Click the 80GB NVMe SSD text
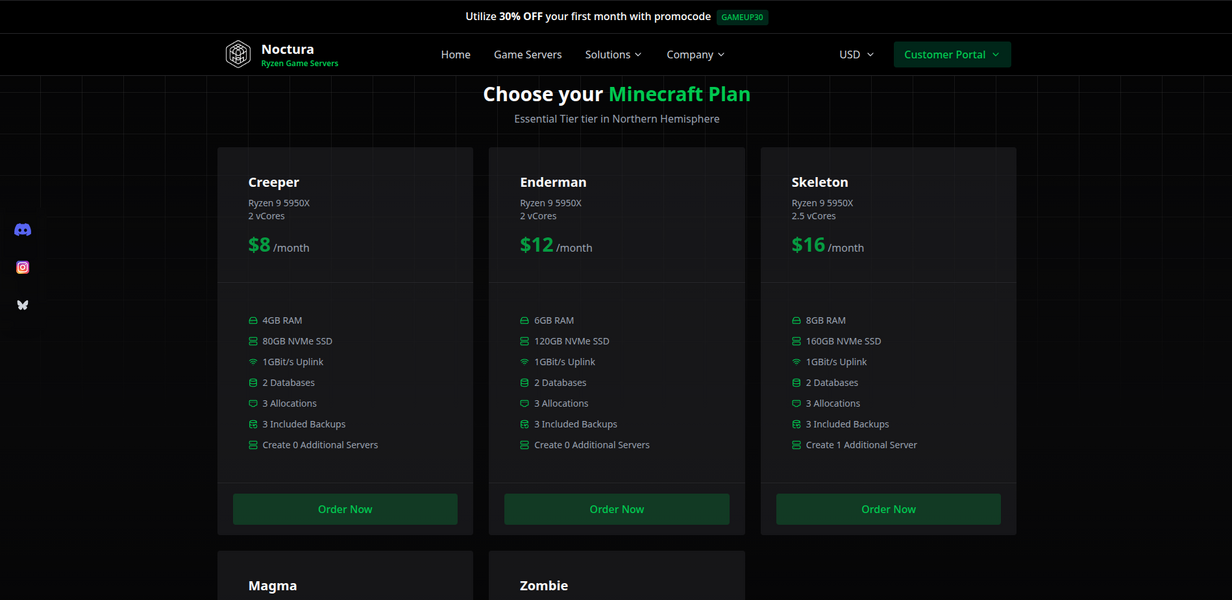1232x600 pixels. pos(297,341)
